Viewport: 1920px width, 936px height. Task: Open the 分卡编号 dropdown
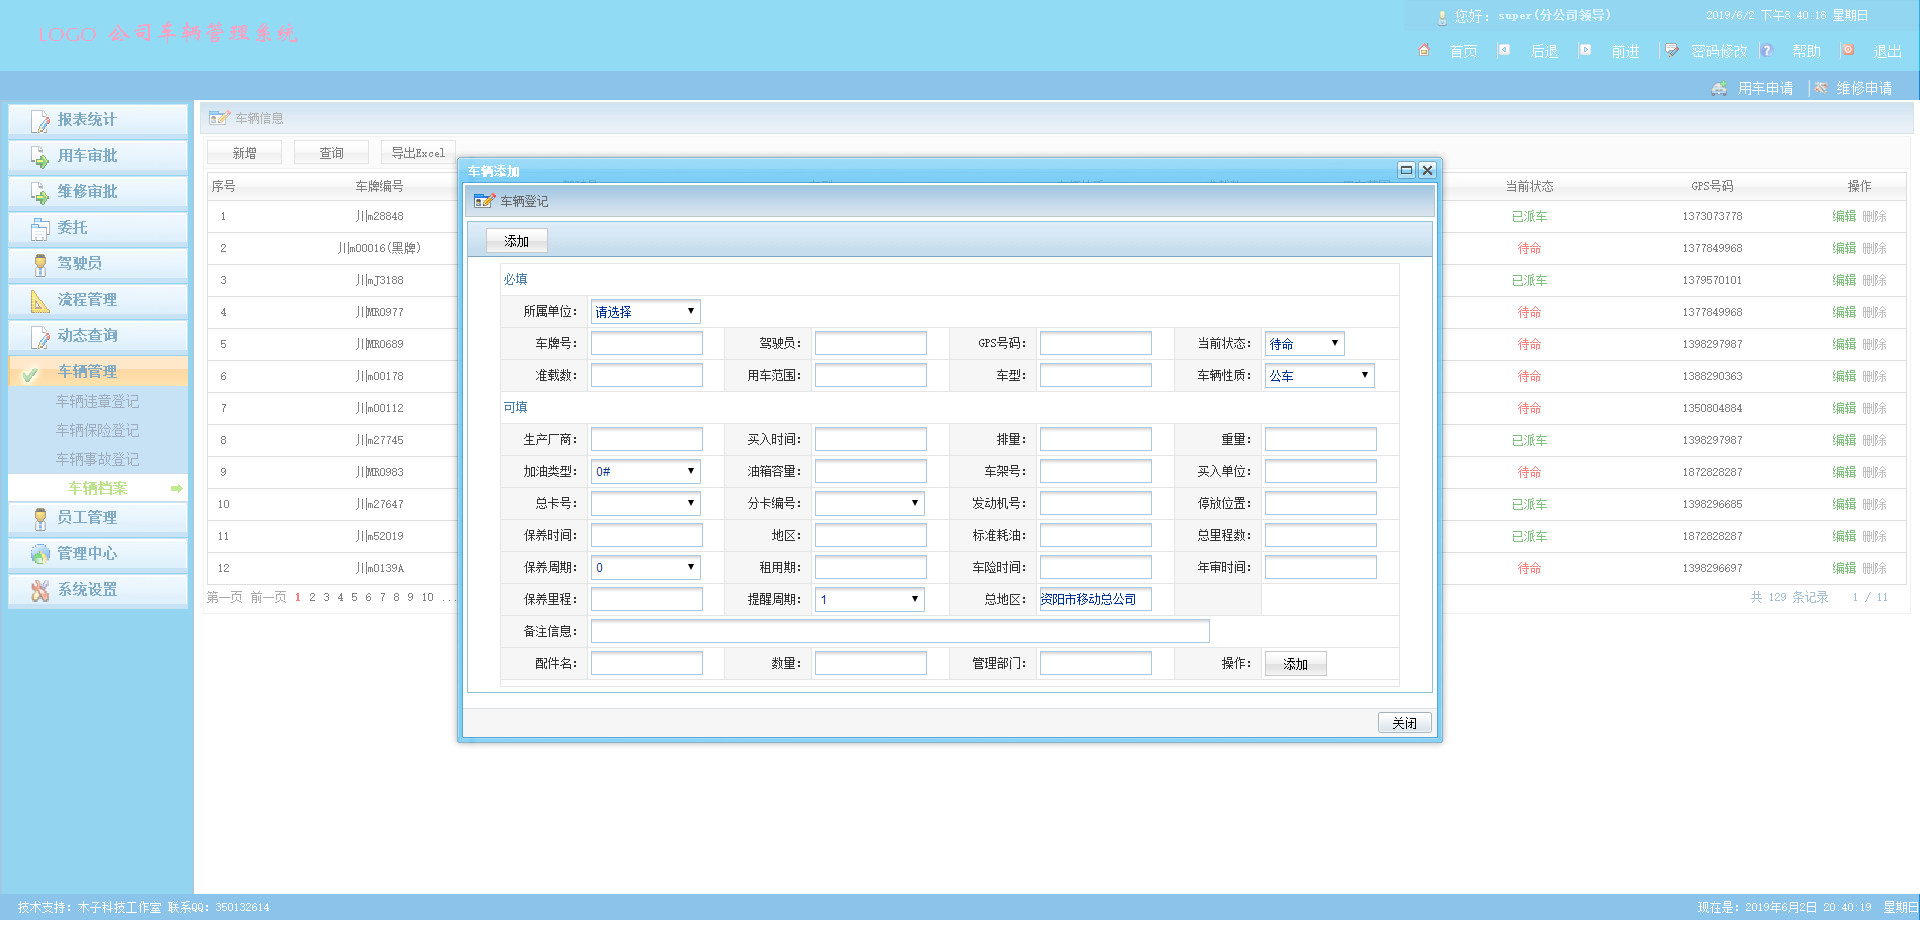tap(869, 504)
